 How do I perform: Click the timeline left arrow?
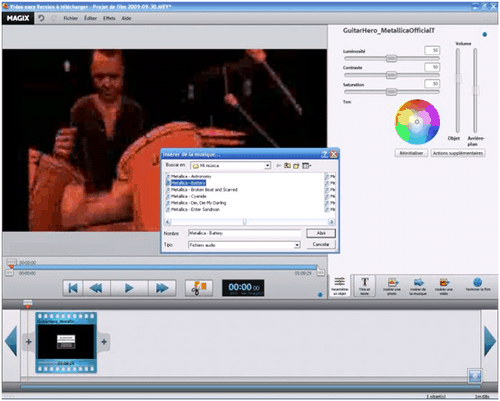pos(11,341)
